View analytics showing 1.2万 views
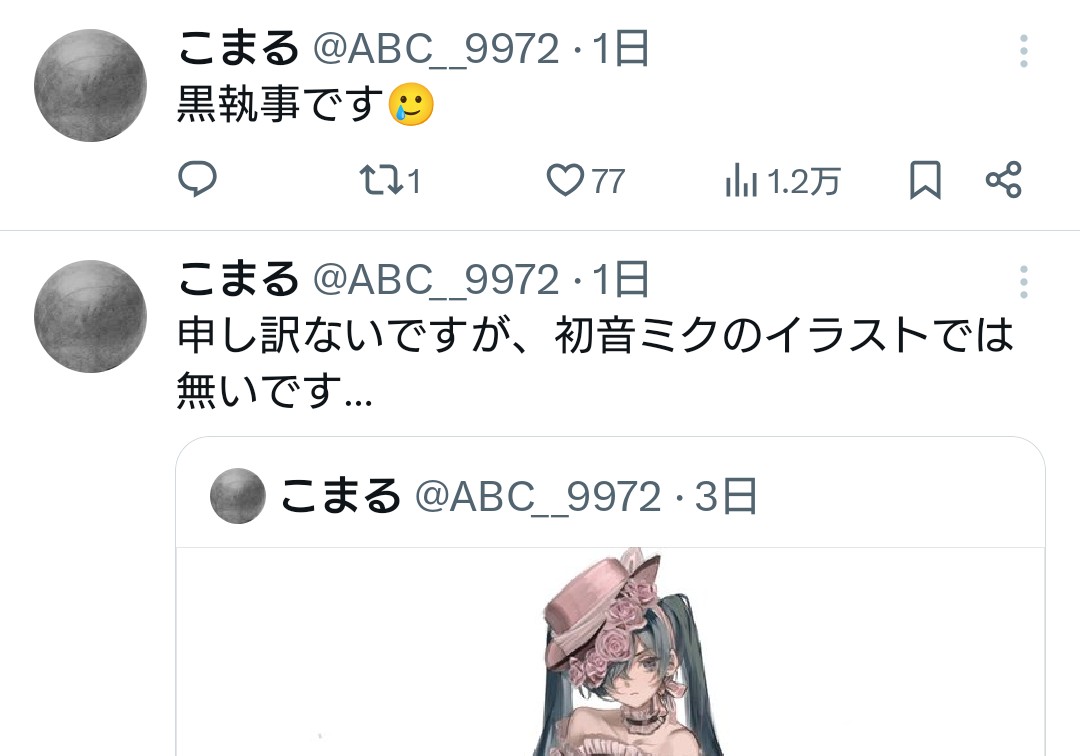 pos(782,181)
